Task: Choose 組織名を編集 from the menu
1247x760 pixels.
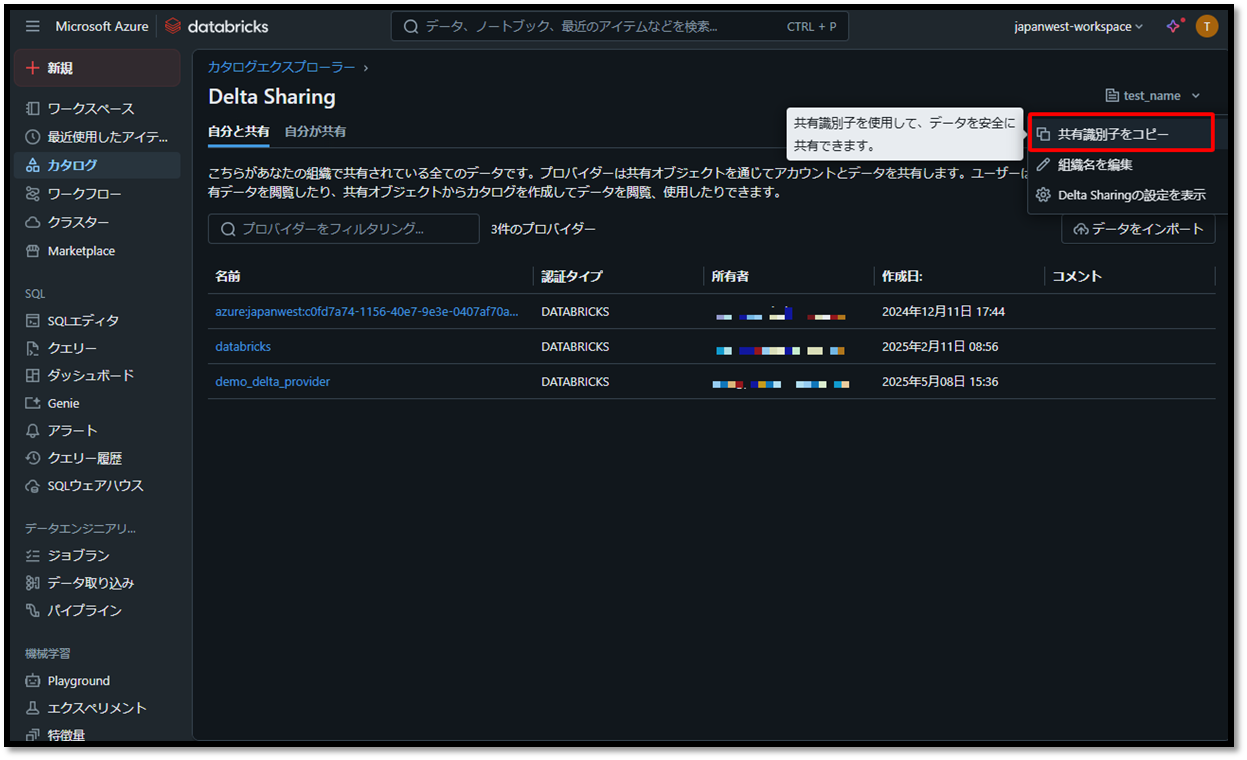Action: click(x=1095, y=164)
